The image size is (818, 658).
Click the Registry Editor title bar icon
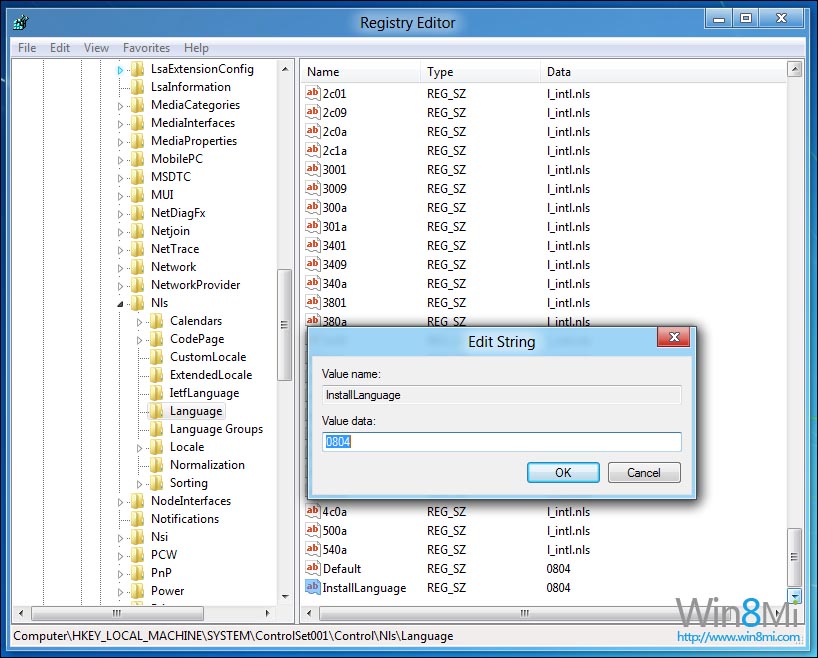(x=21, y=20)
